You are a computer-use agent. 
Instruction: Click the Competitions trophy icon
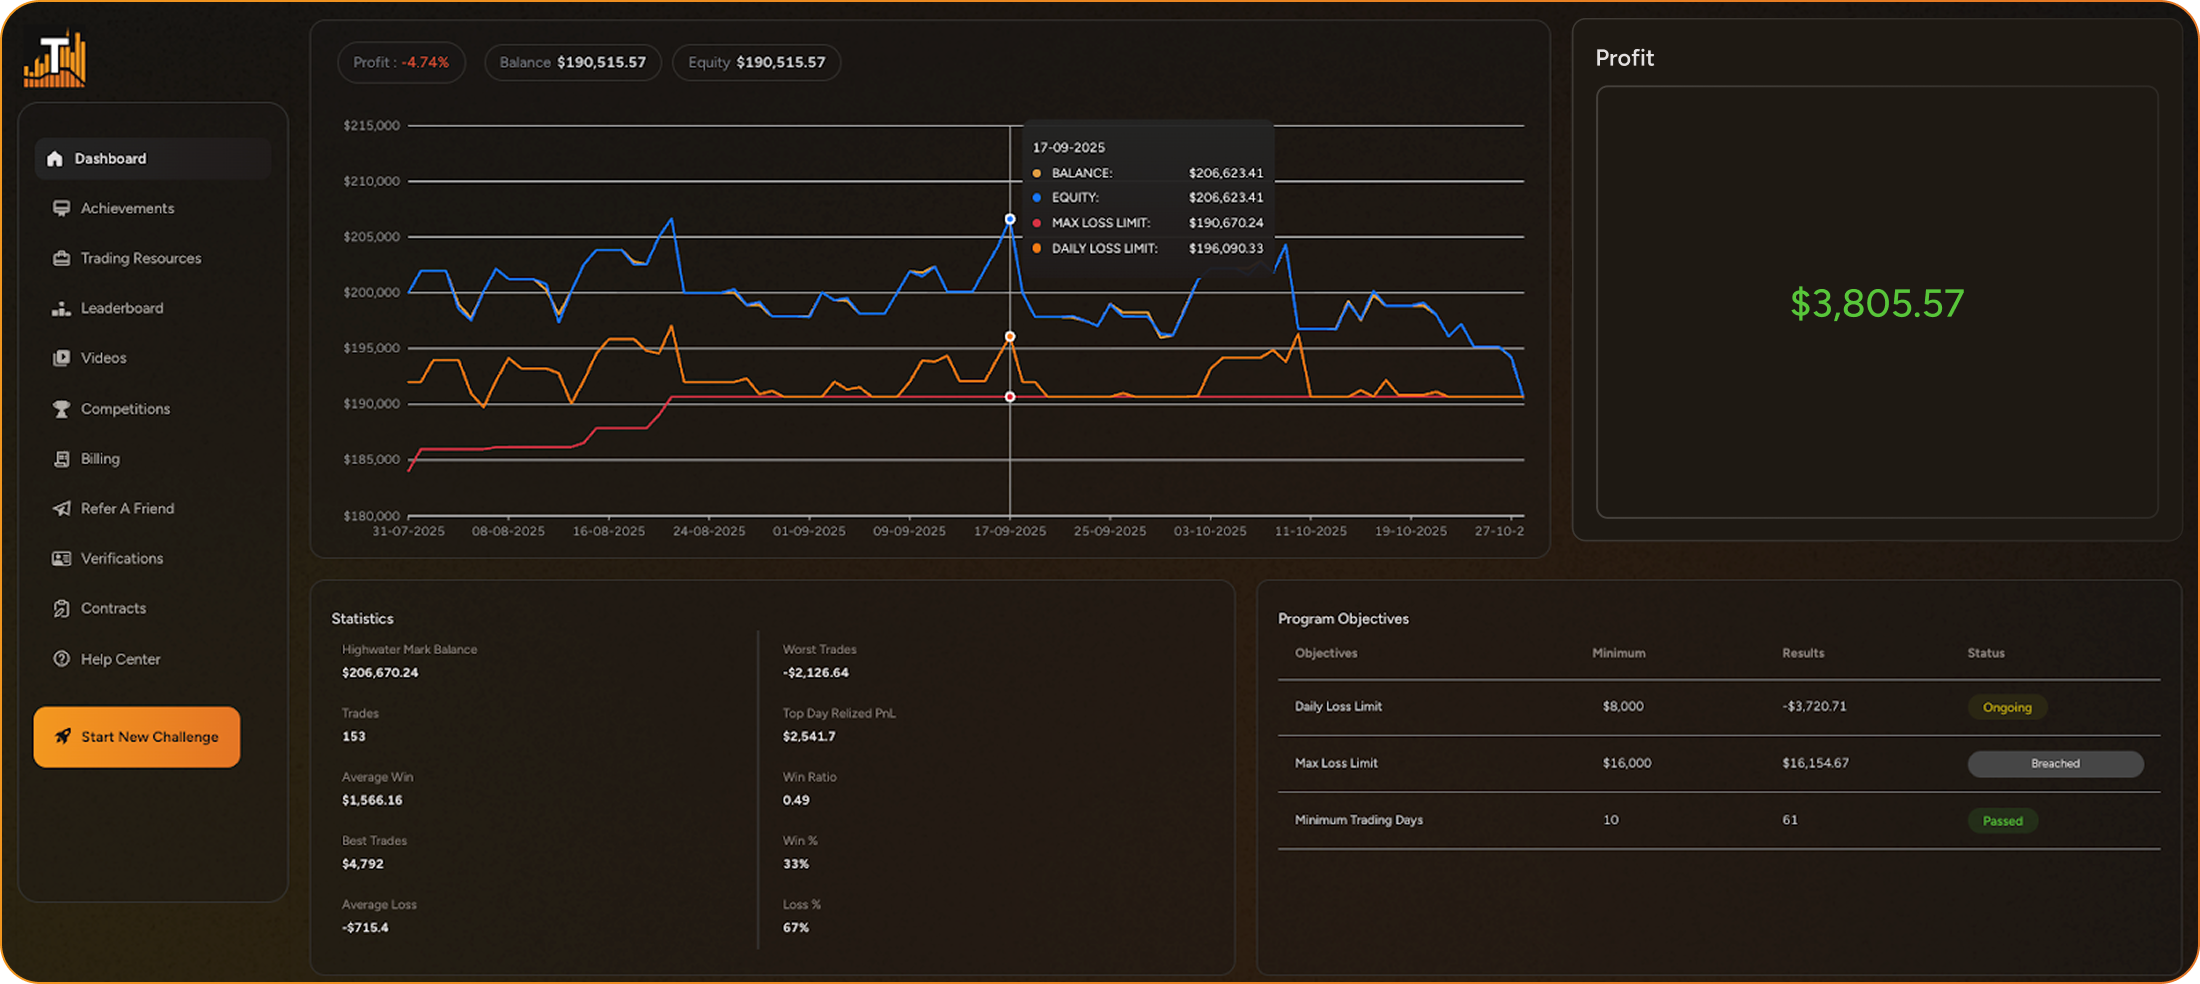tap(61, 409)
